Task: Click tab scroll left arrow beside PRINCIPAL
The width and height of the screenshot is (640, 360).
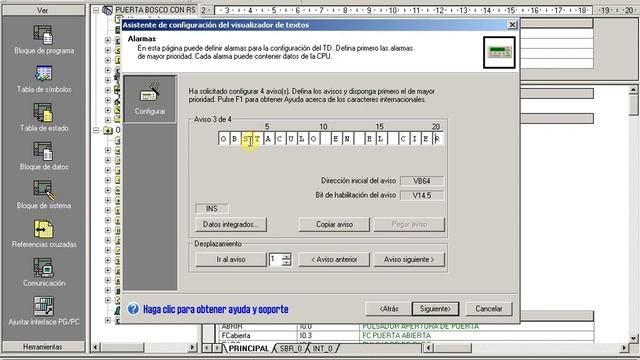Action: 207,348
